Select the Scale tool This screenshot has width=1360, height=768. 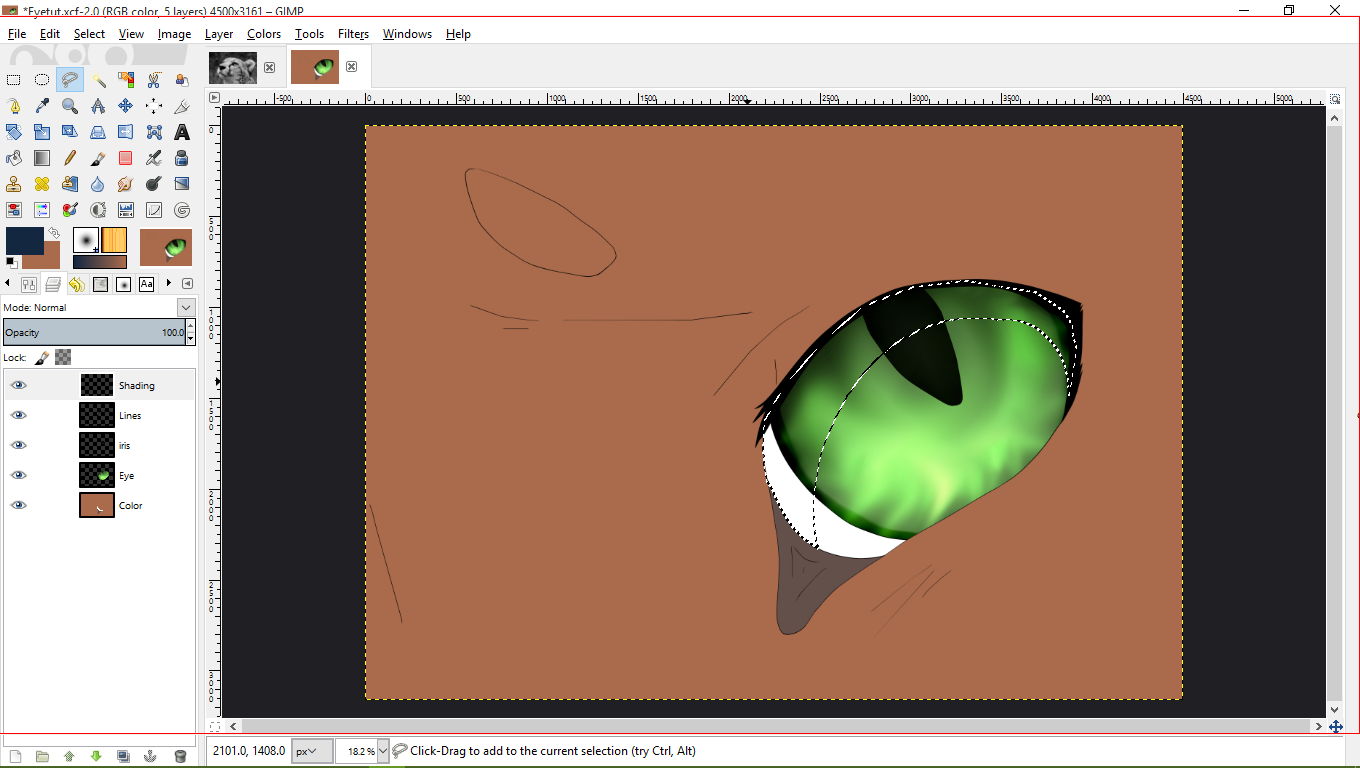point(42,131)
